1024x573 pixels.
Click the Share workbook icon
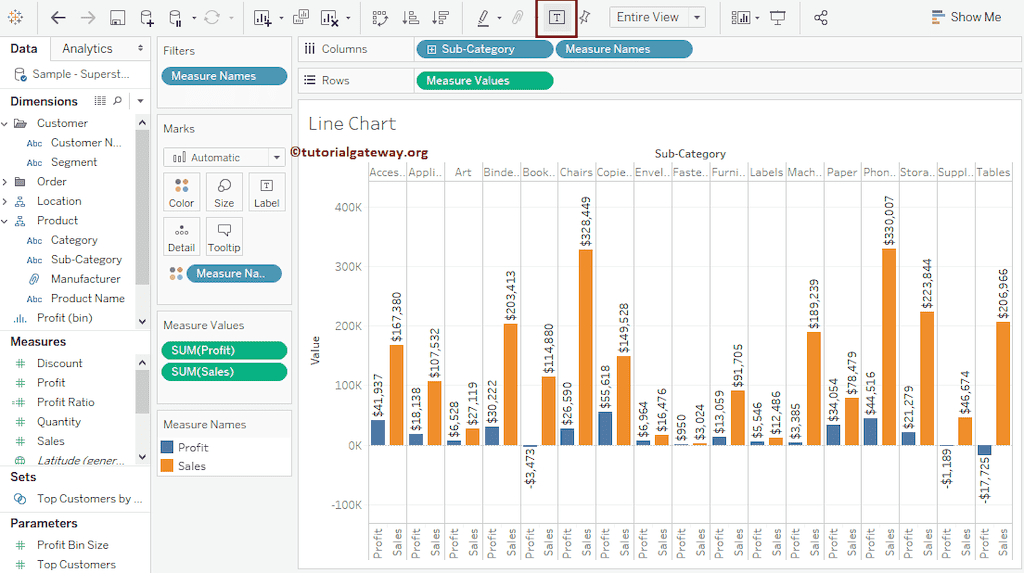[821, 17]
